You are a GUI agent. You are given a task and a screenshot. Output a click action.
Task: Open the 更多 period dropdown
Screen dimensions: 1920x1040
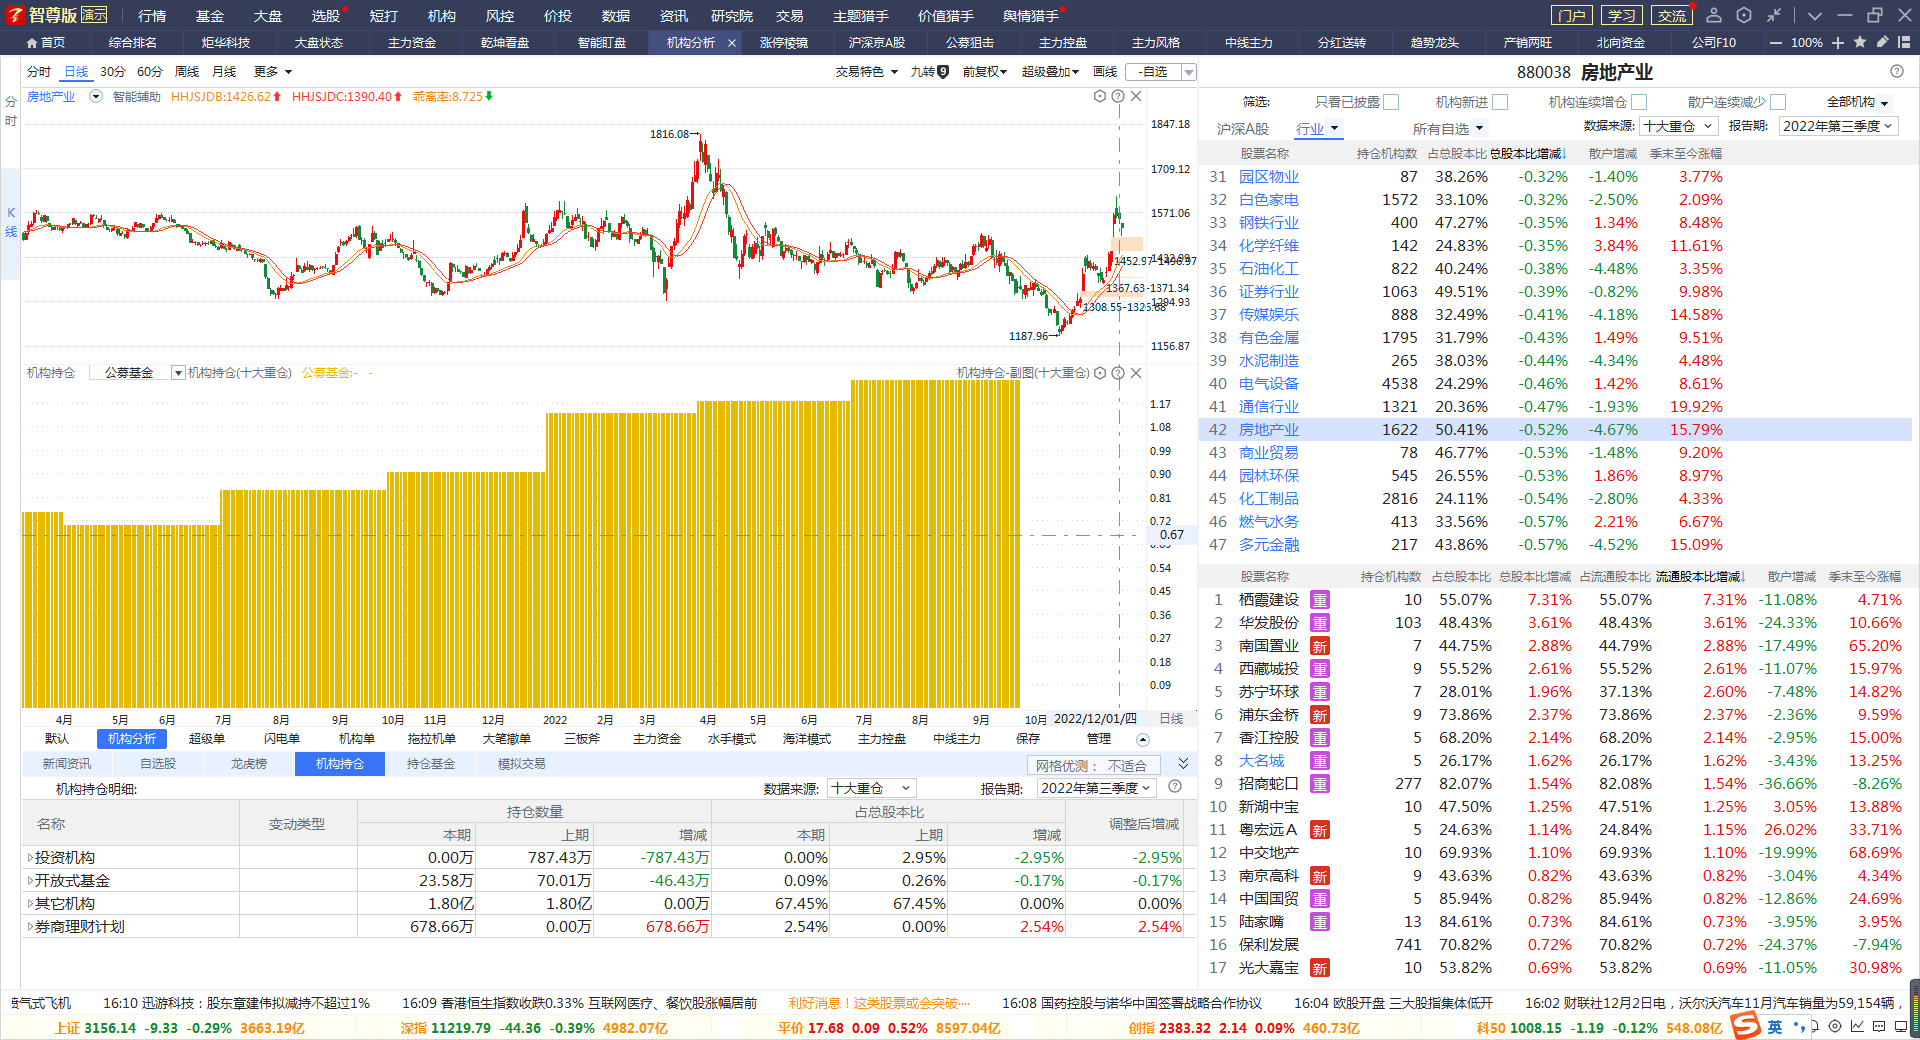(273, 72)
